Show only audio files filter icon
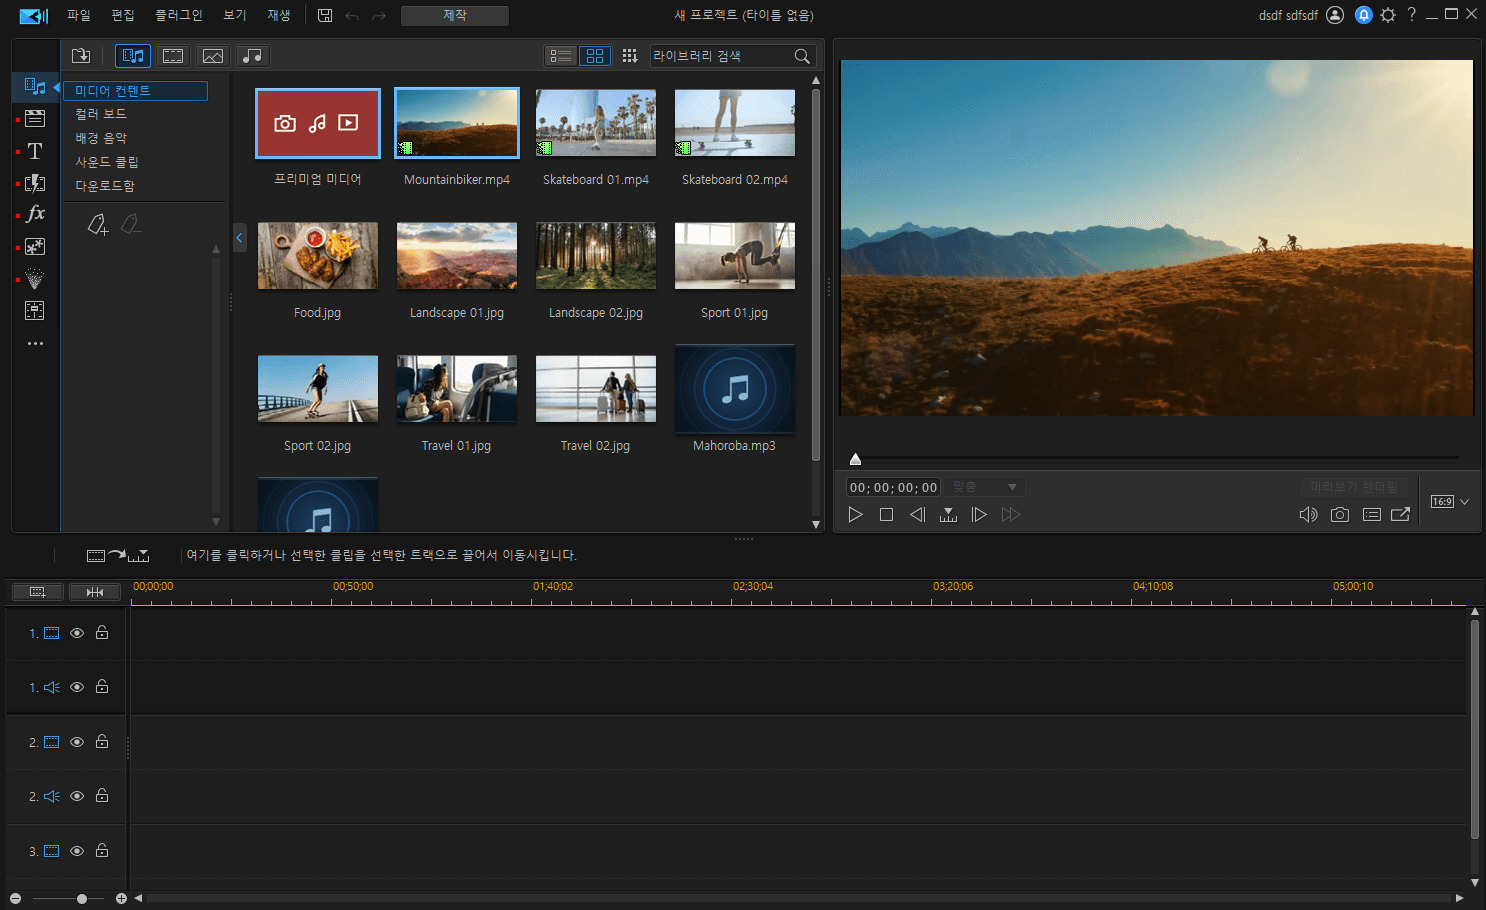 (x=253, y=56)
